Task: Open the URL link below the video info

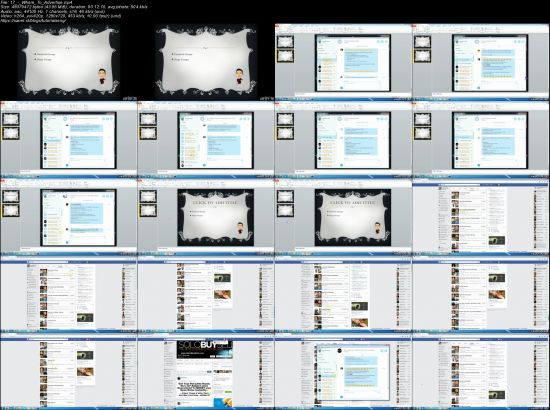Action: pyautogui.click(x=33, y=21)
